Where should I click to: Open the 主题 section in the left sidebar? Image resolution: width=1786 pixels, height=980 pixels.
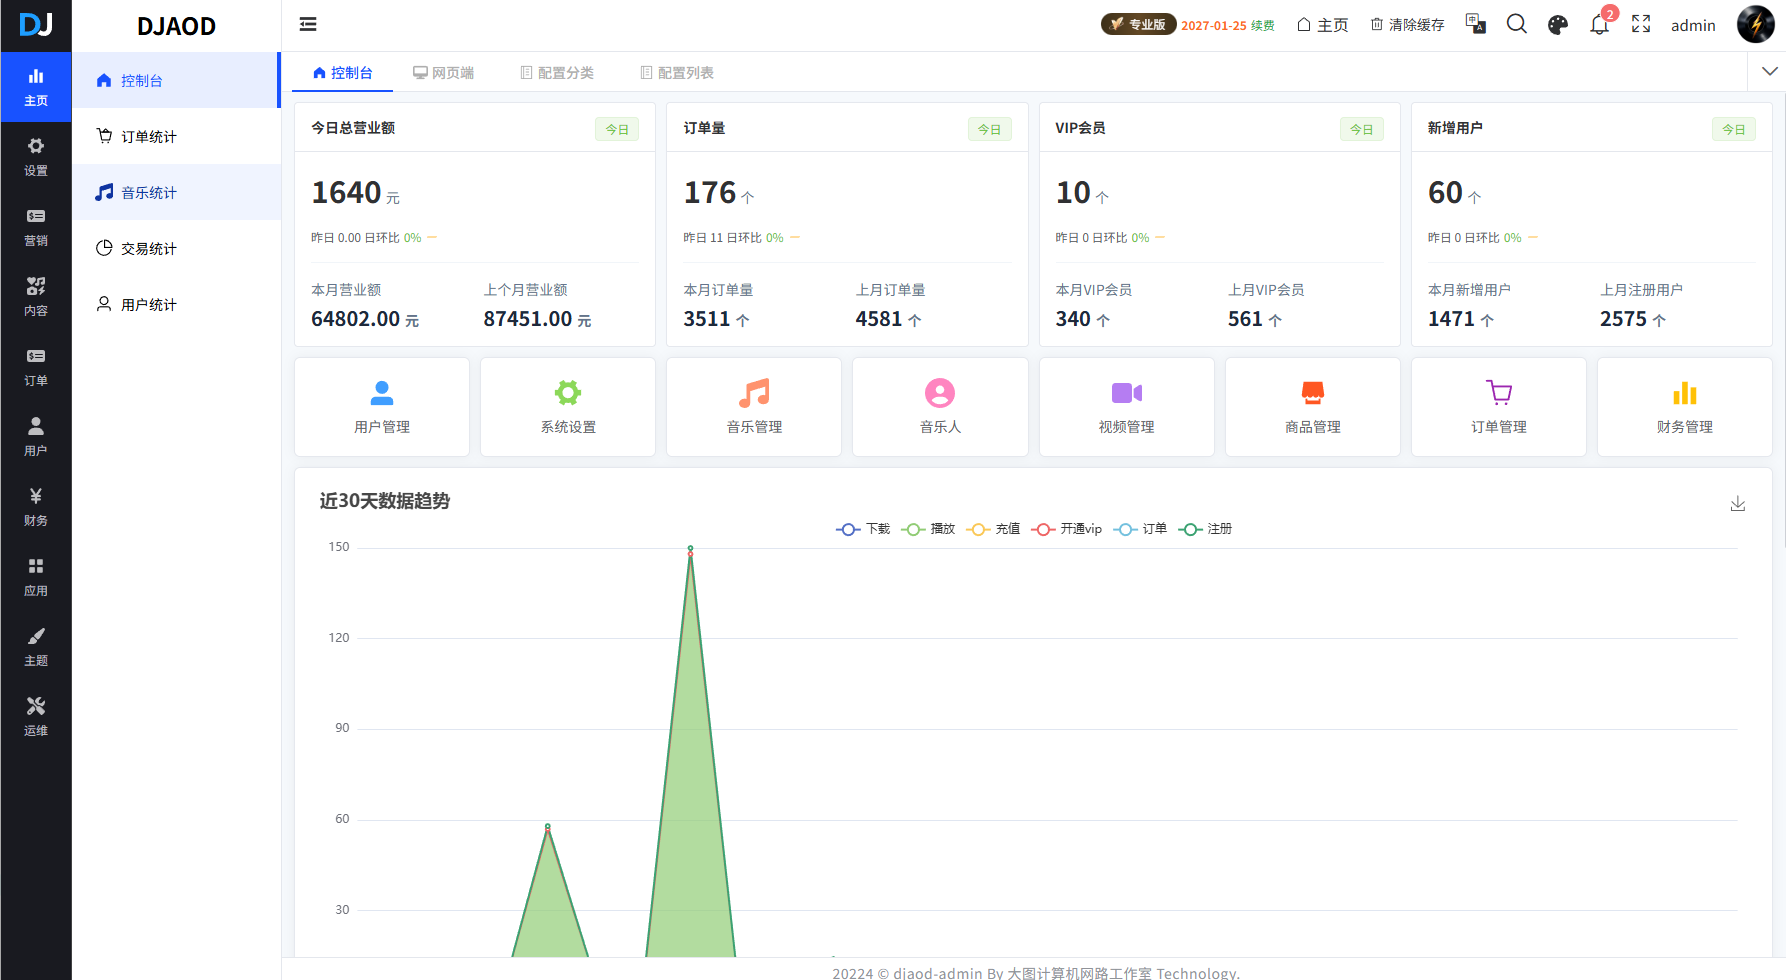36,646
